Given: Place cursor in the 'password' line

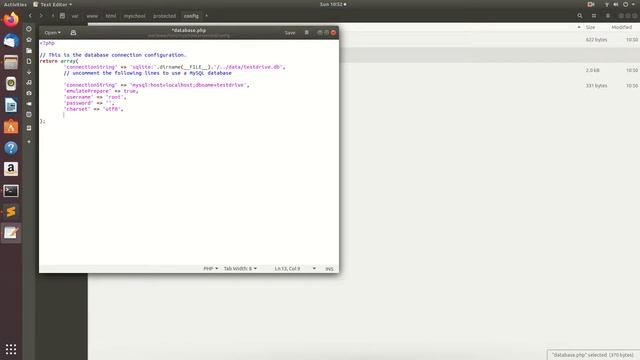Looking at the screenshot, I should (89, 103).
